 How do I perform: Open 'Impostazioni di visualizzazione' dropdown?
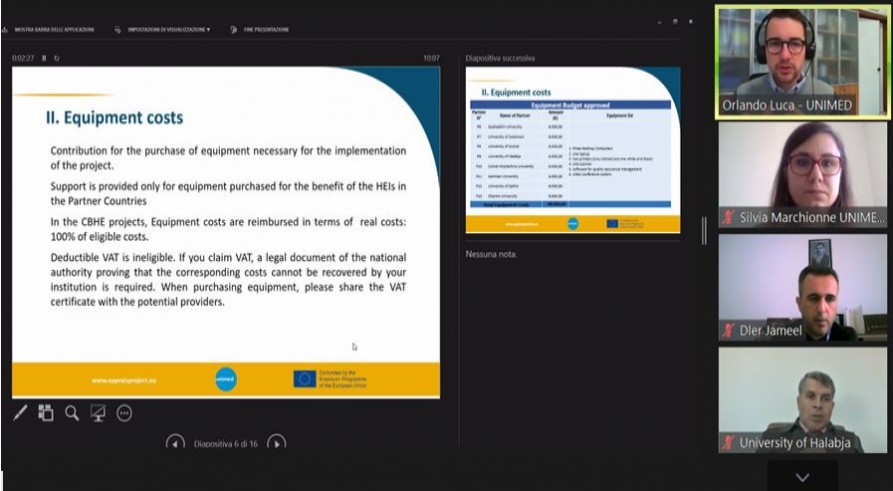click(169, 30)
